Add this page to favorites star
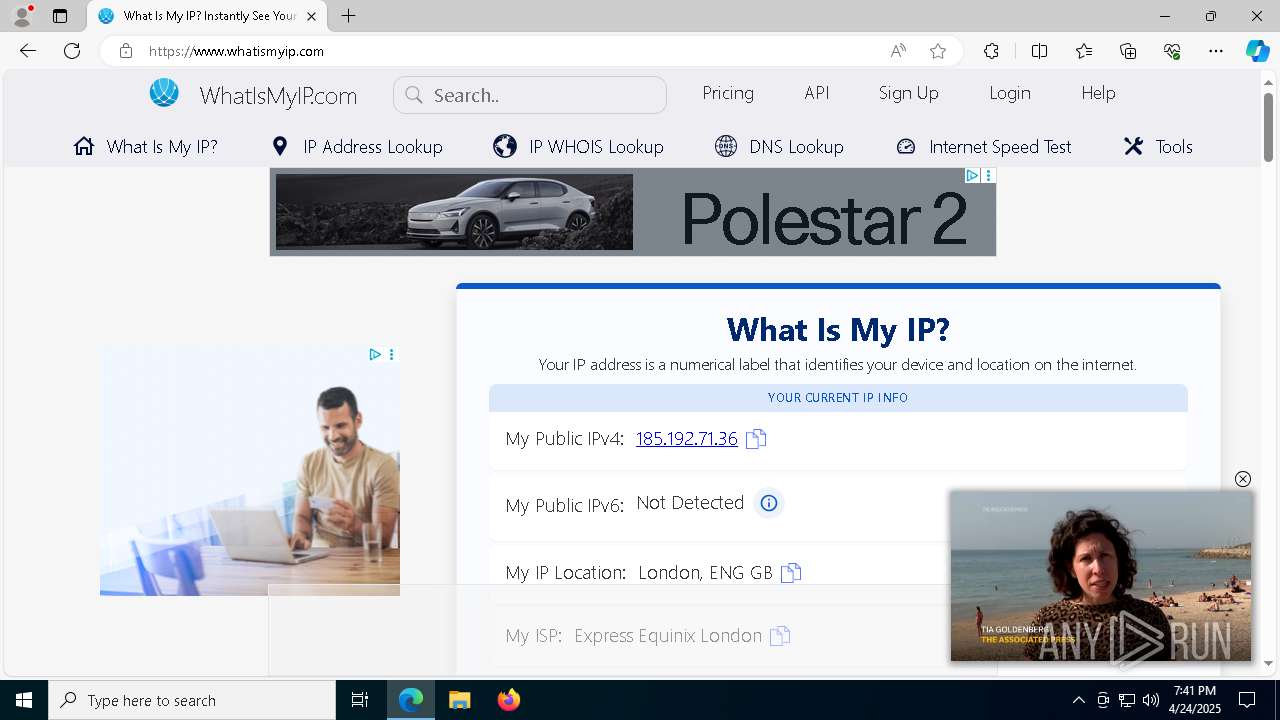 tap(938, 51)
